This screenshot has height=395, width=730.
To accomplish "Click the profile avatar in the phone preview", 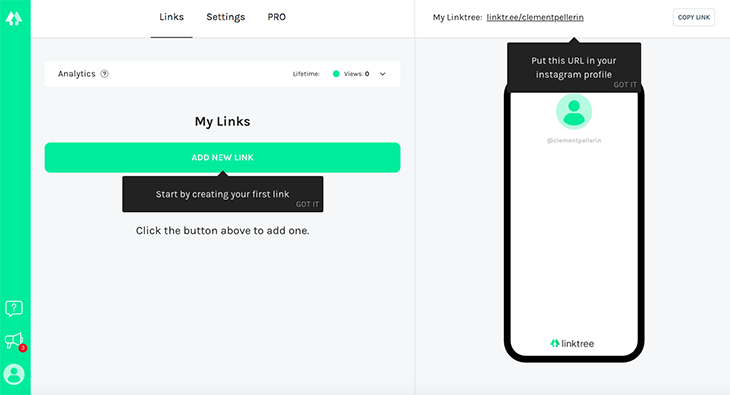I will (574, 112).
